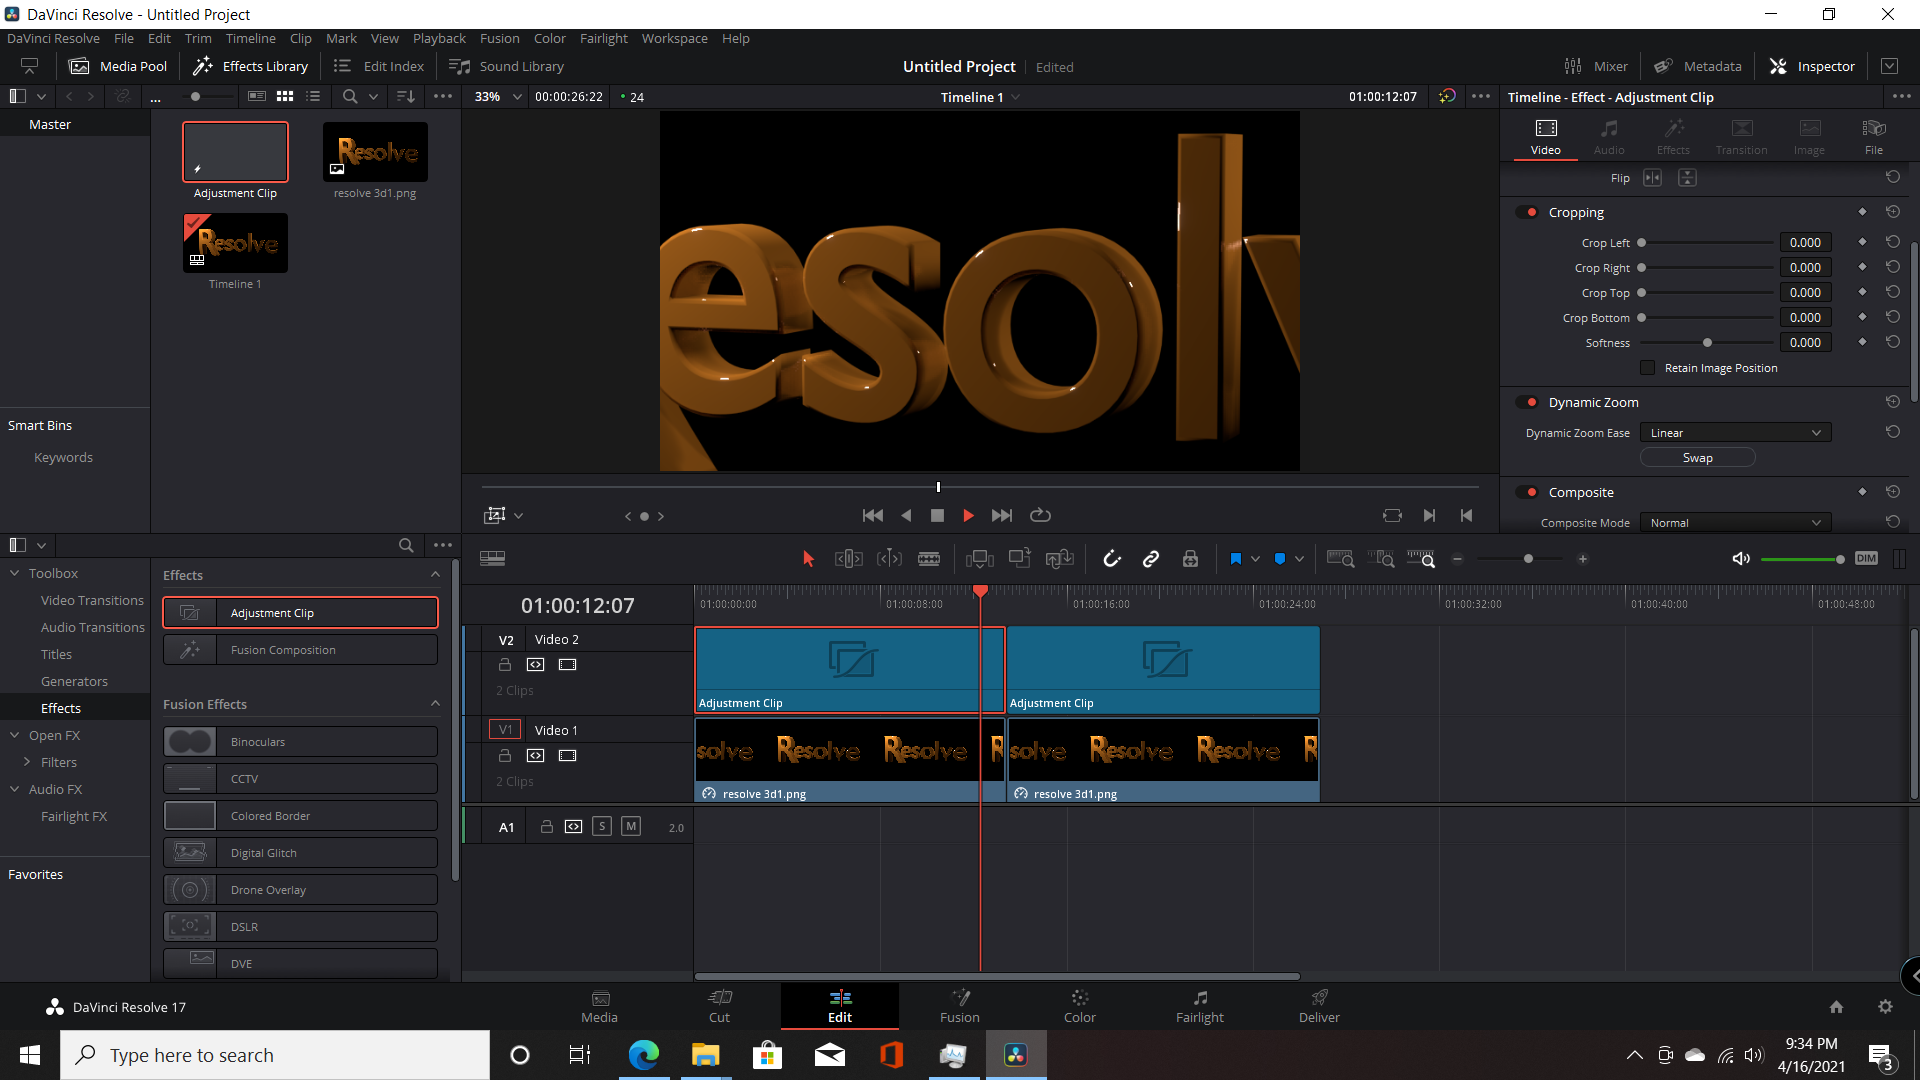Activate Dynamic Trim Mode tool
Viewport: 1920px width, 1080px height.
[889, 559]
